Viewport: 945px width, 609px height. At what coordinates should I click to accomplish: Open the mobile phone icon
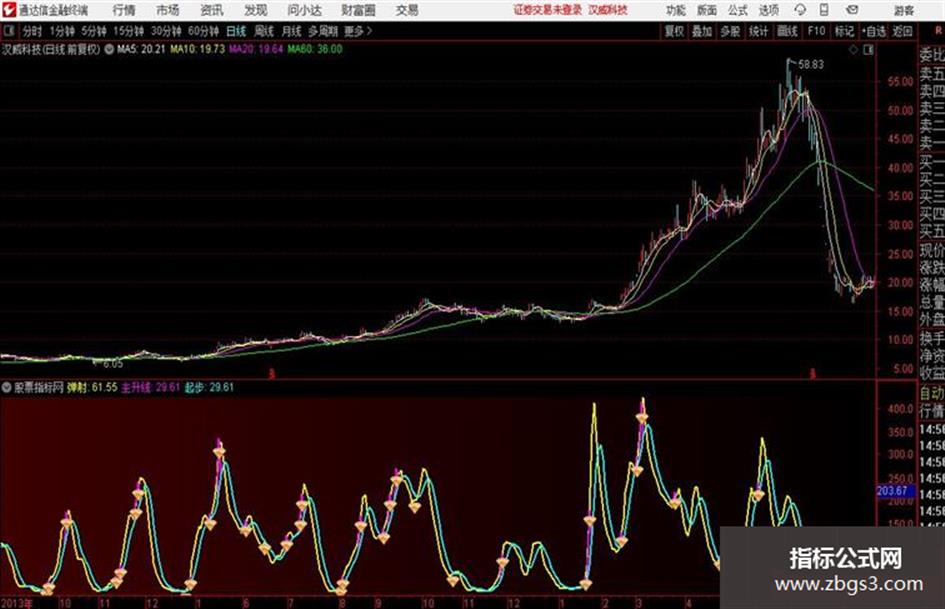click(x=824, y=10)
